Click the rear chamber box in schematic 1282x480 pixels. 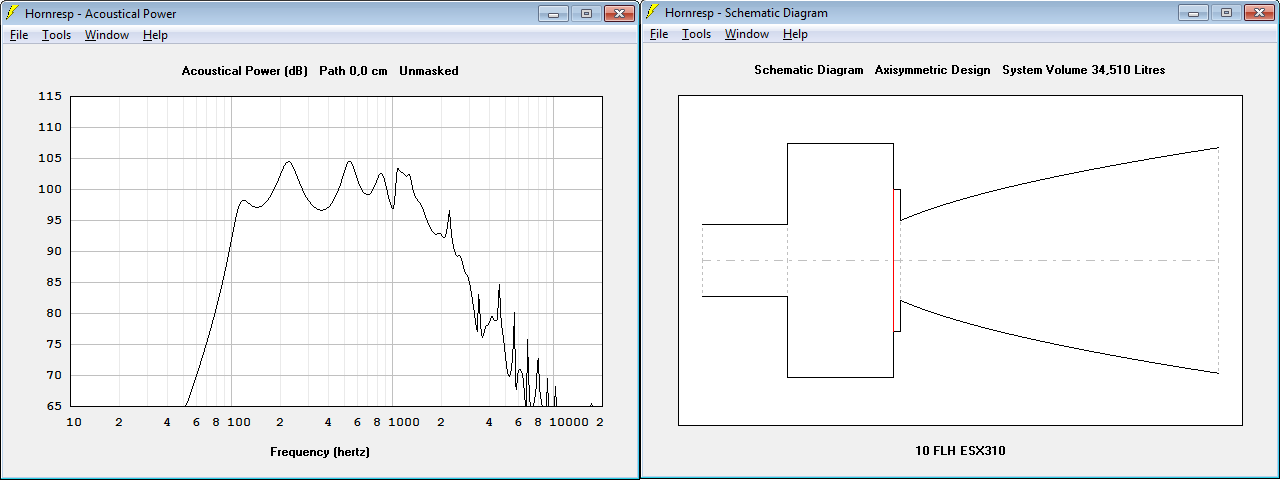click(x=840, y=260)
